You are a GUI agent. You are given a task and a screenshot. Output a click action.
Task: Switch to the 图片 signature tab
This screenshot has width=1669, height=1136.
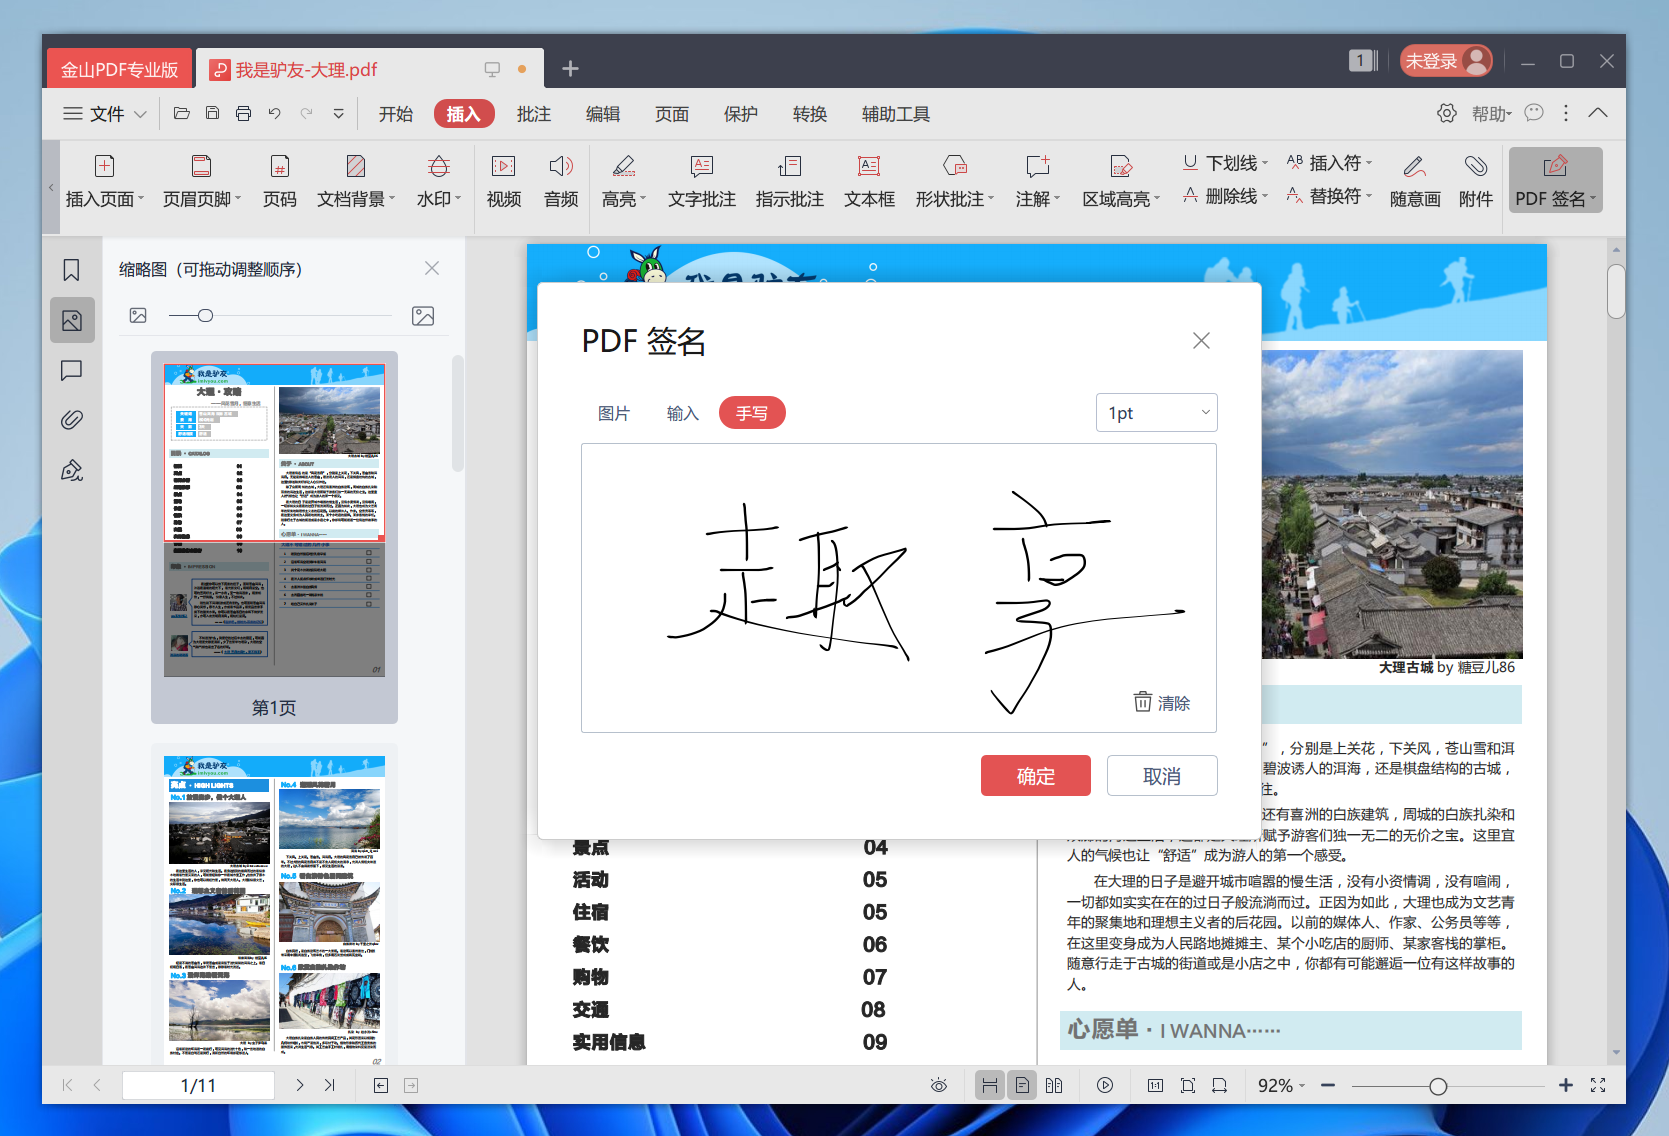pos(614,413)
